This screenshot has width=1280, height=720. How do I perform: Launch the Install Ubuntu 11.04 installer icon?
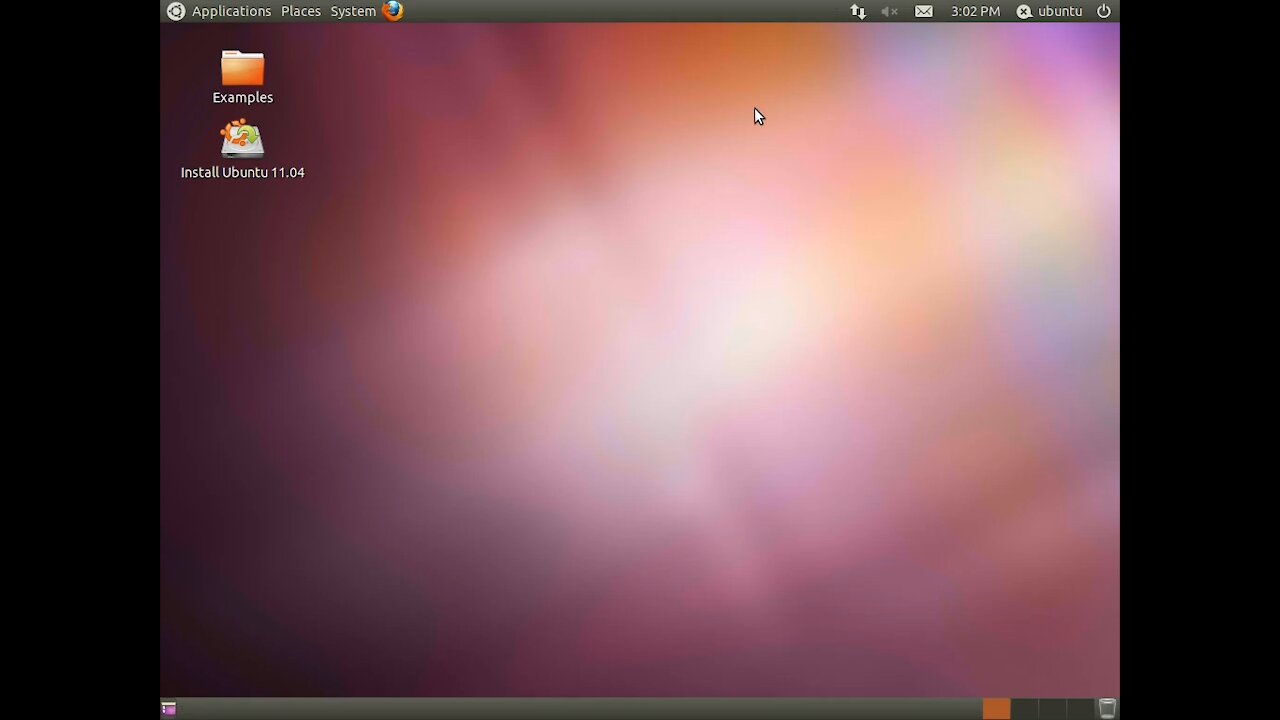pyautogui.click(x=242, y=140)
